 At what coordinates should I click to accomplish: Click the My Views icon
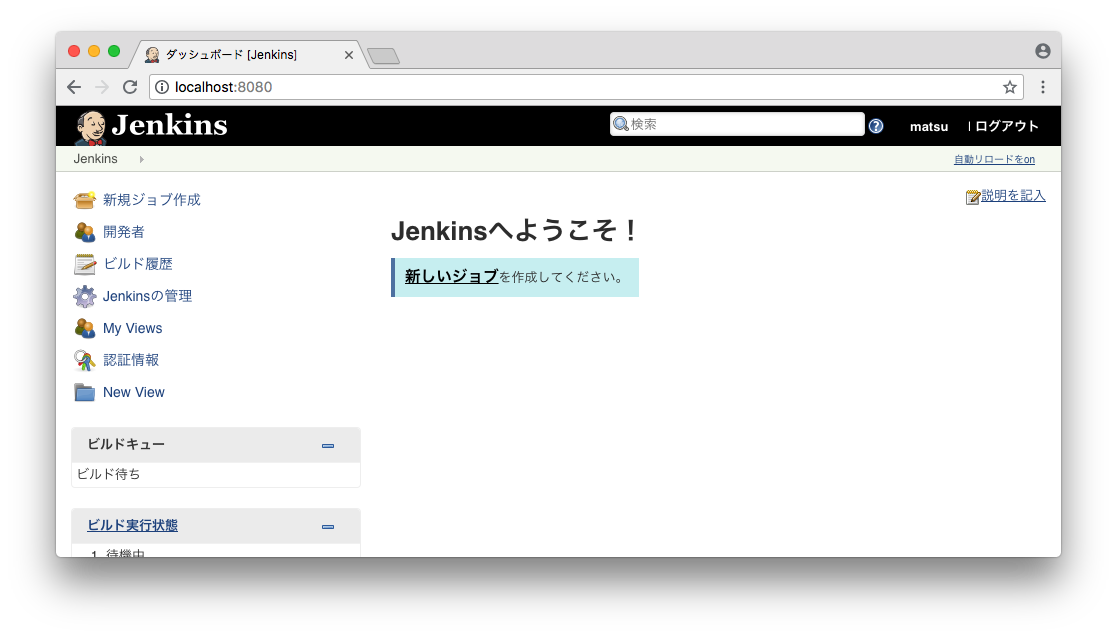pyautogui.click(x=84, y=328)
